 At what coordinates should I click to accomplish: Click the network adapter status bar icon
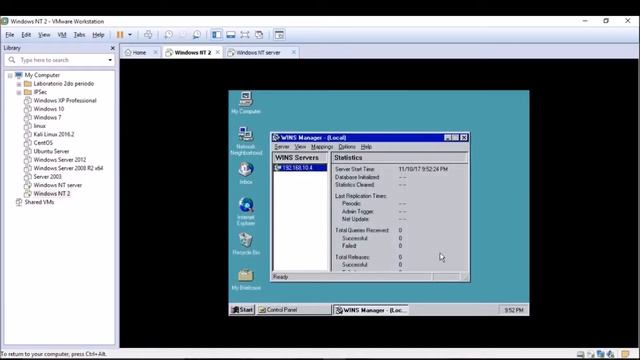[x=600, y=354]
